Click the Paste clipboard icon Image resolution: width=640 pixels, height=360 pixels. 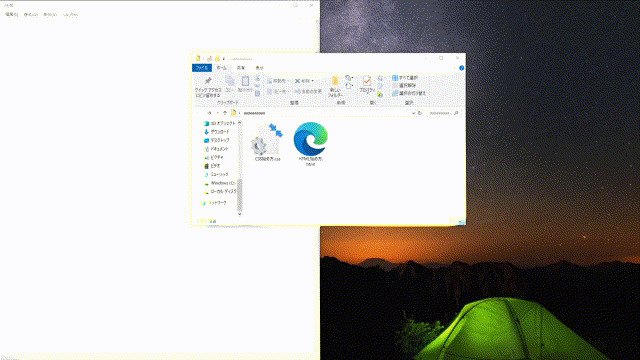(x=245, y=84)
